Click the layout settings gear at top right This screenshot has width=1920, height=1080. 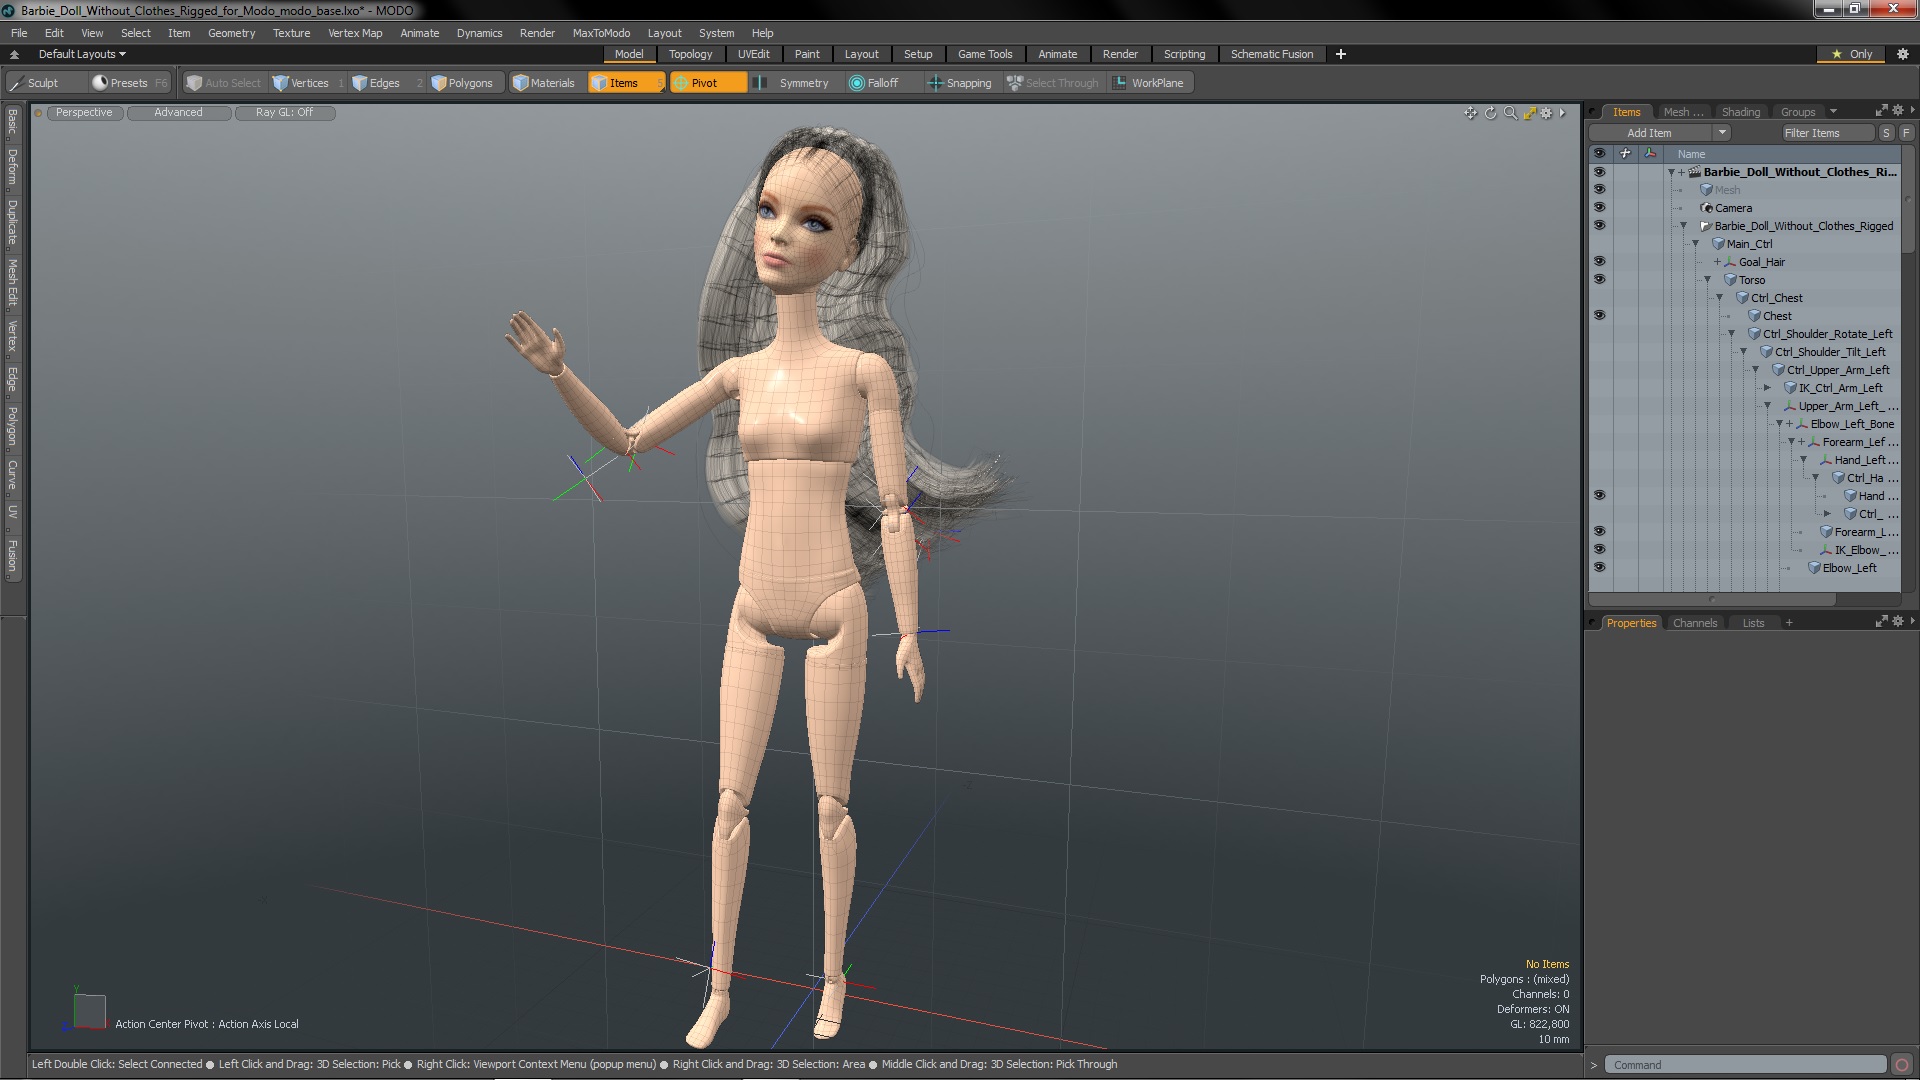1903,54
